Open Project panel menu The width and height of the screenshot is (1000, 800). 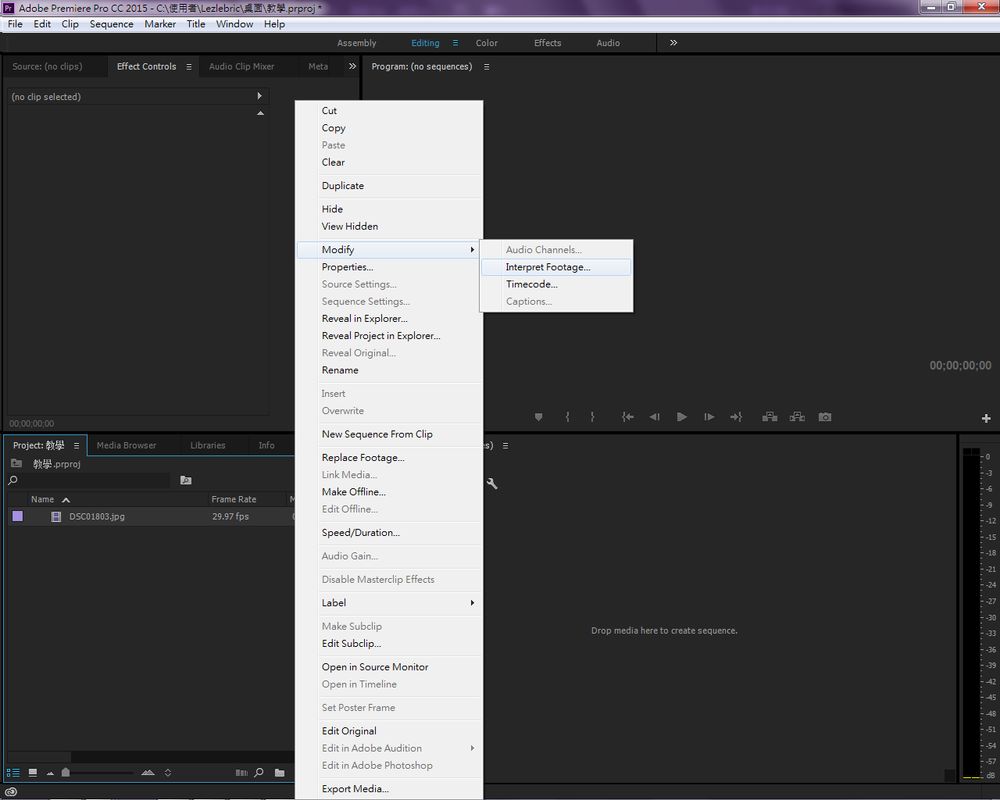pyautogui.click(x=77, y=445)
